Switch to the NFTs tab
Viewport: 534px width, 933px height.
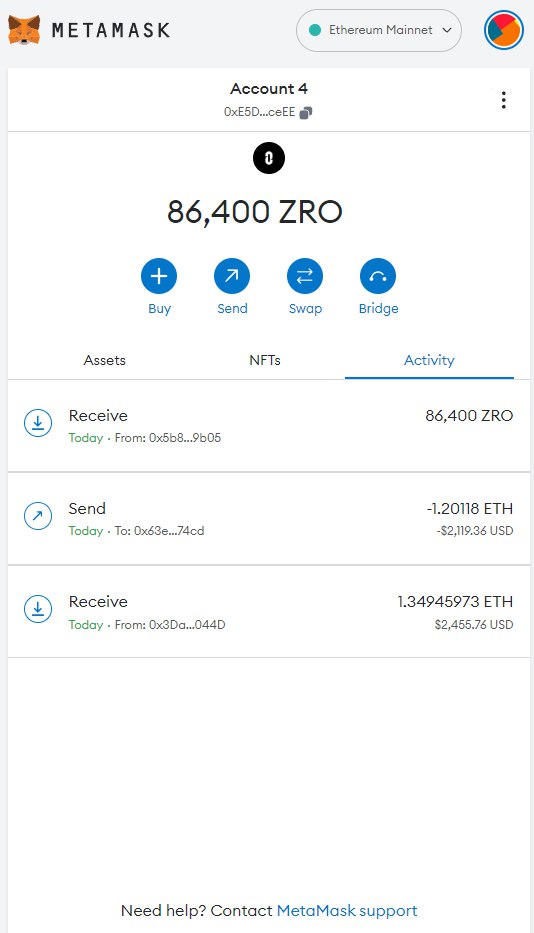click(x=265, y=360)
